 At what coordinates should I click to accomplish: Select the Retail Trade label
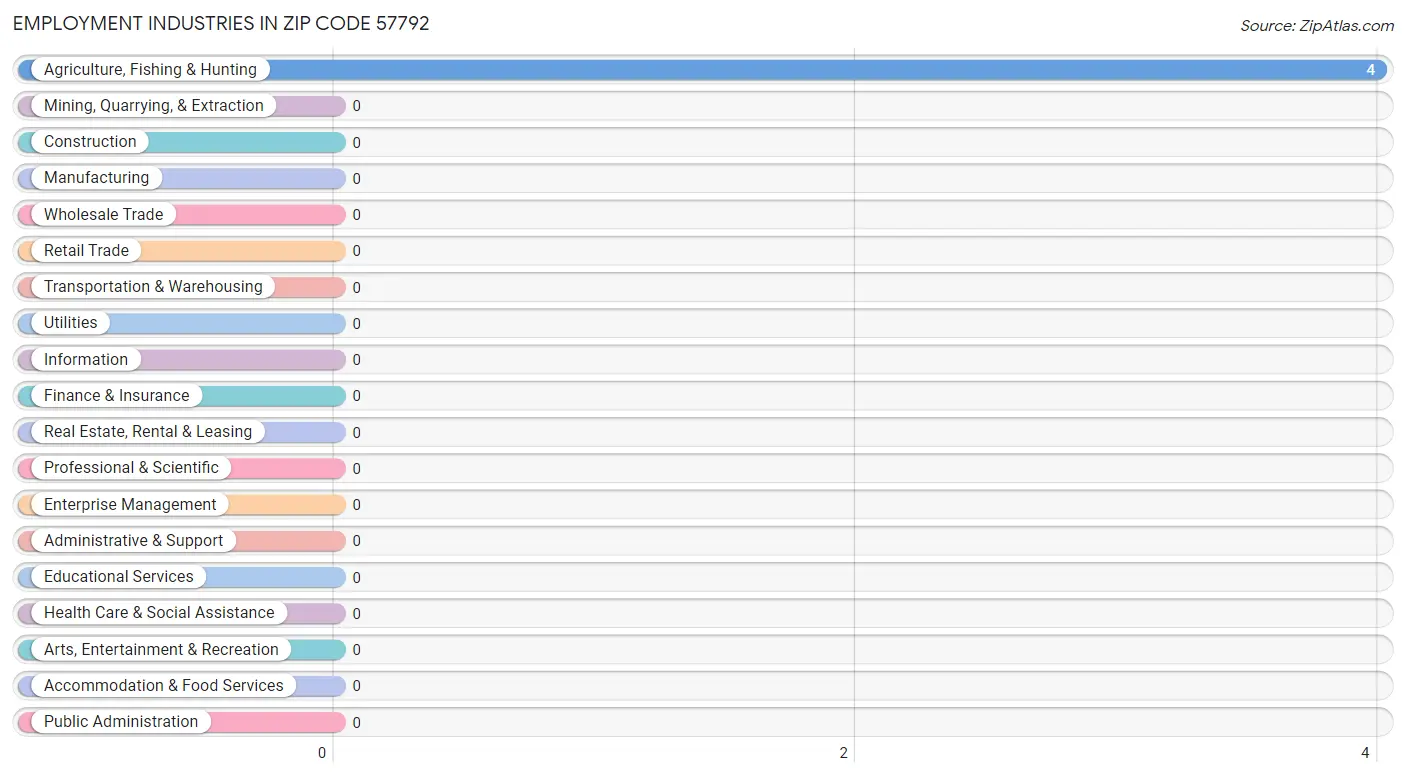(86, 251)
